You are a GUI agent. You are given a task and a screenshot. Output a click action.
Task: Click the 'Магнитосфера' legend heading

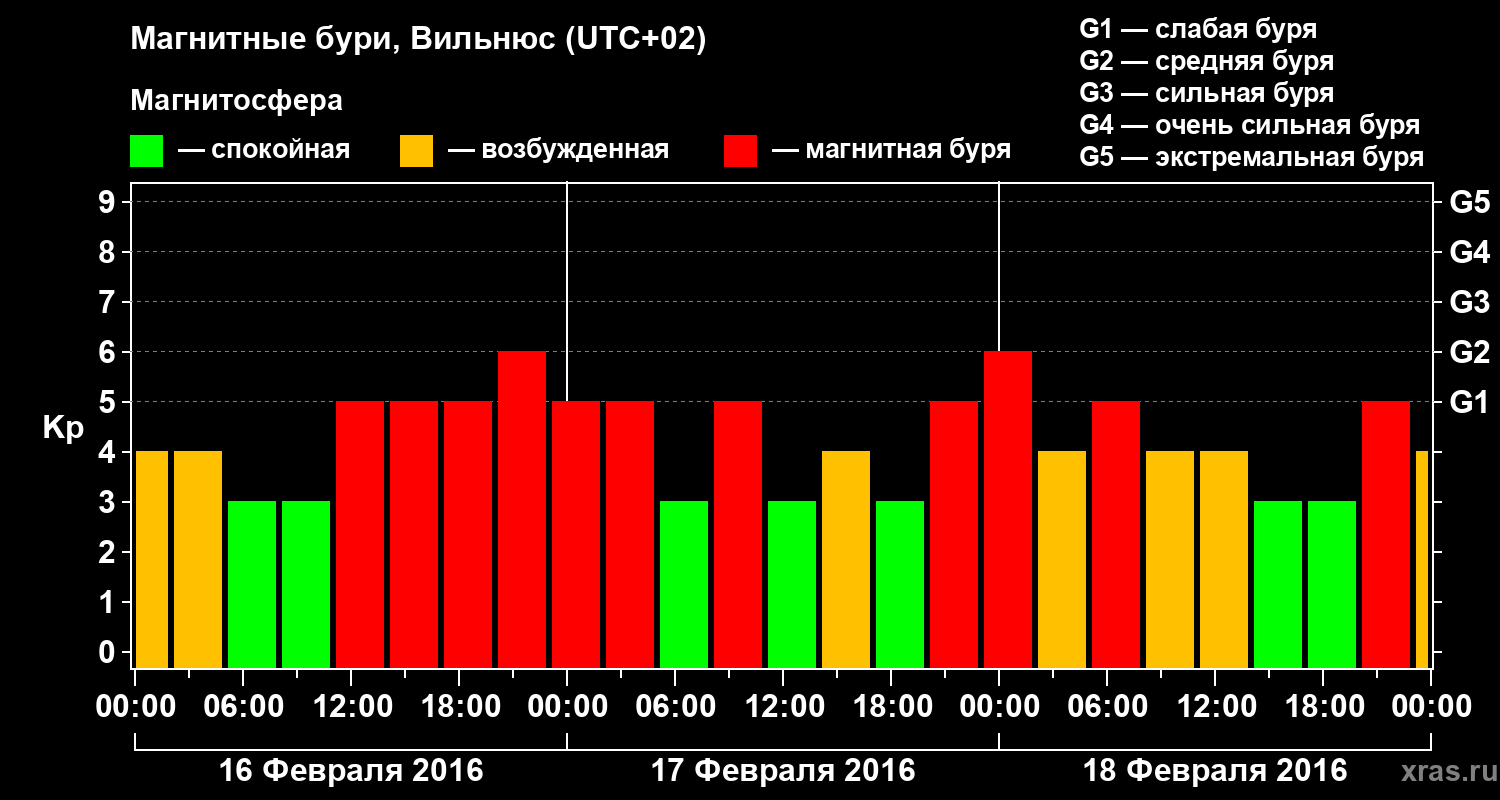(x=236, y=101)
